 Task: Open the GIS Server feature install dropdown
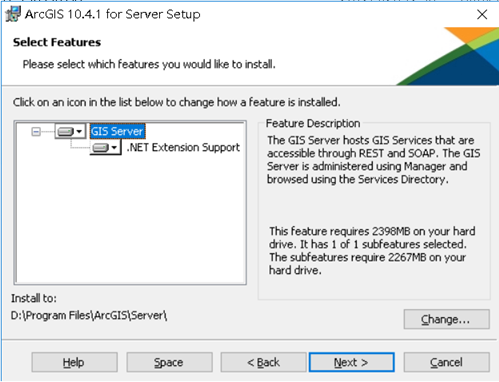coord(70,131)
